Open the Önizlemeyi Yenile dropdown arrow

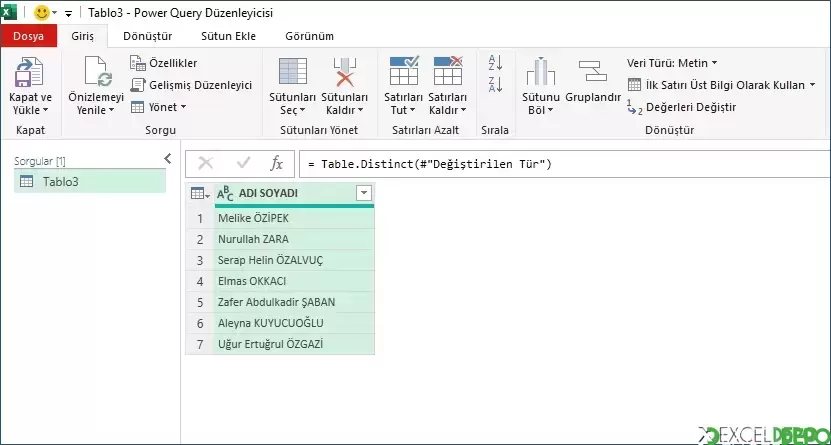[111, 111]
